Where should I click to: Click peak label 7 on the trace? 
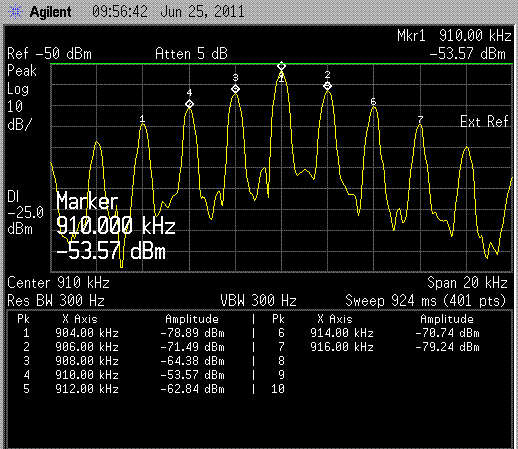(420, 119)
